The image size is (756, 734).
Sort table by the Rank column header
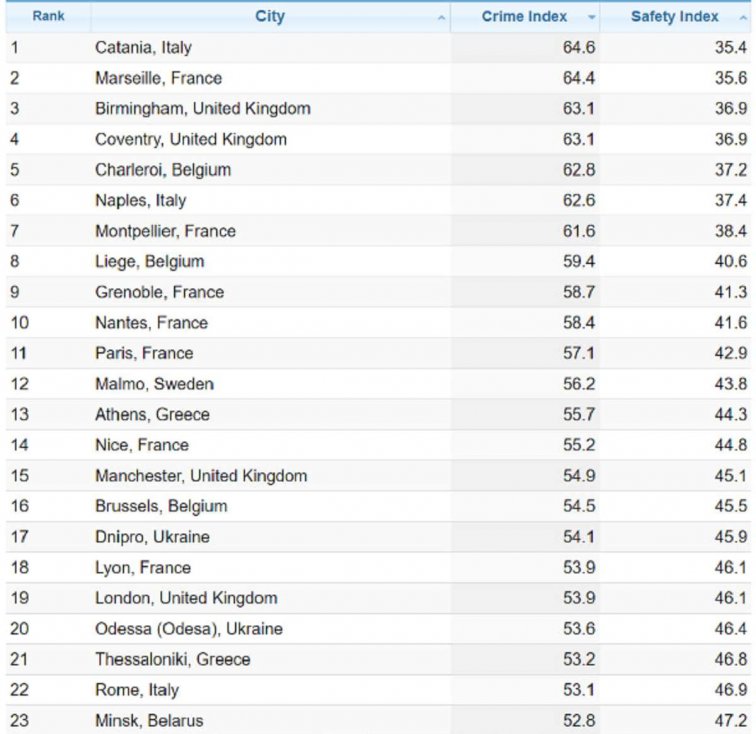point(48,17)
